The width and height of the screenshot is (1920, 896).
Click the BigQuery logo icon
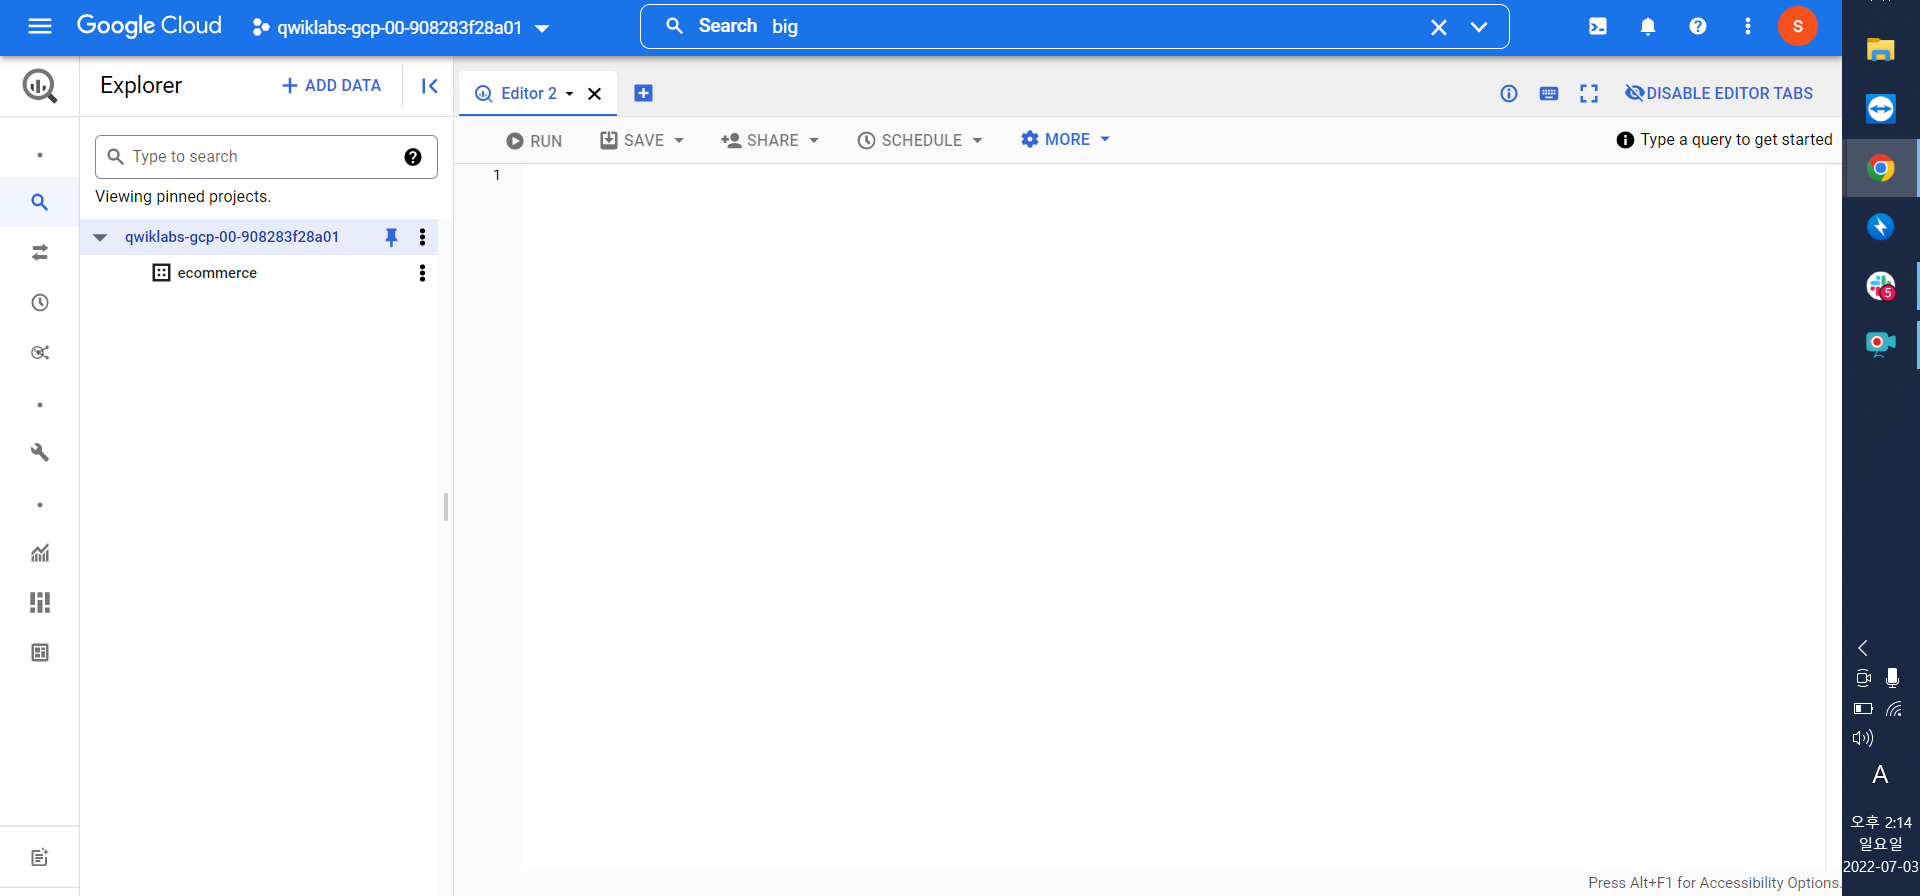point(40,86)
